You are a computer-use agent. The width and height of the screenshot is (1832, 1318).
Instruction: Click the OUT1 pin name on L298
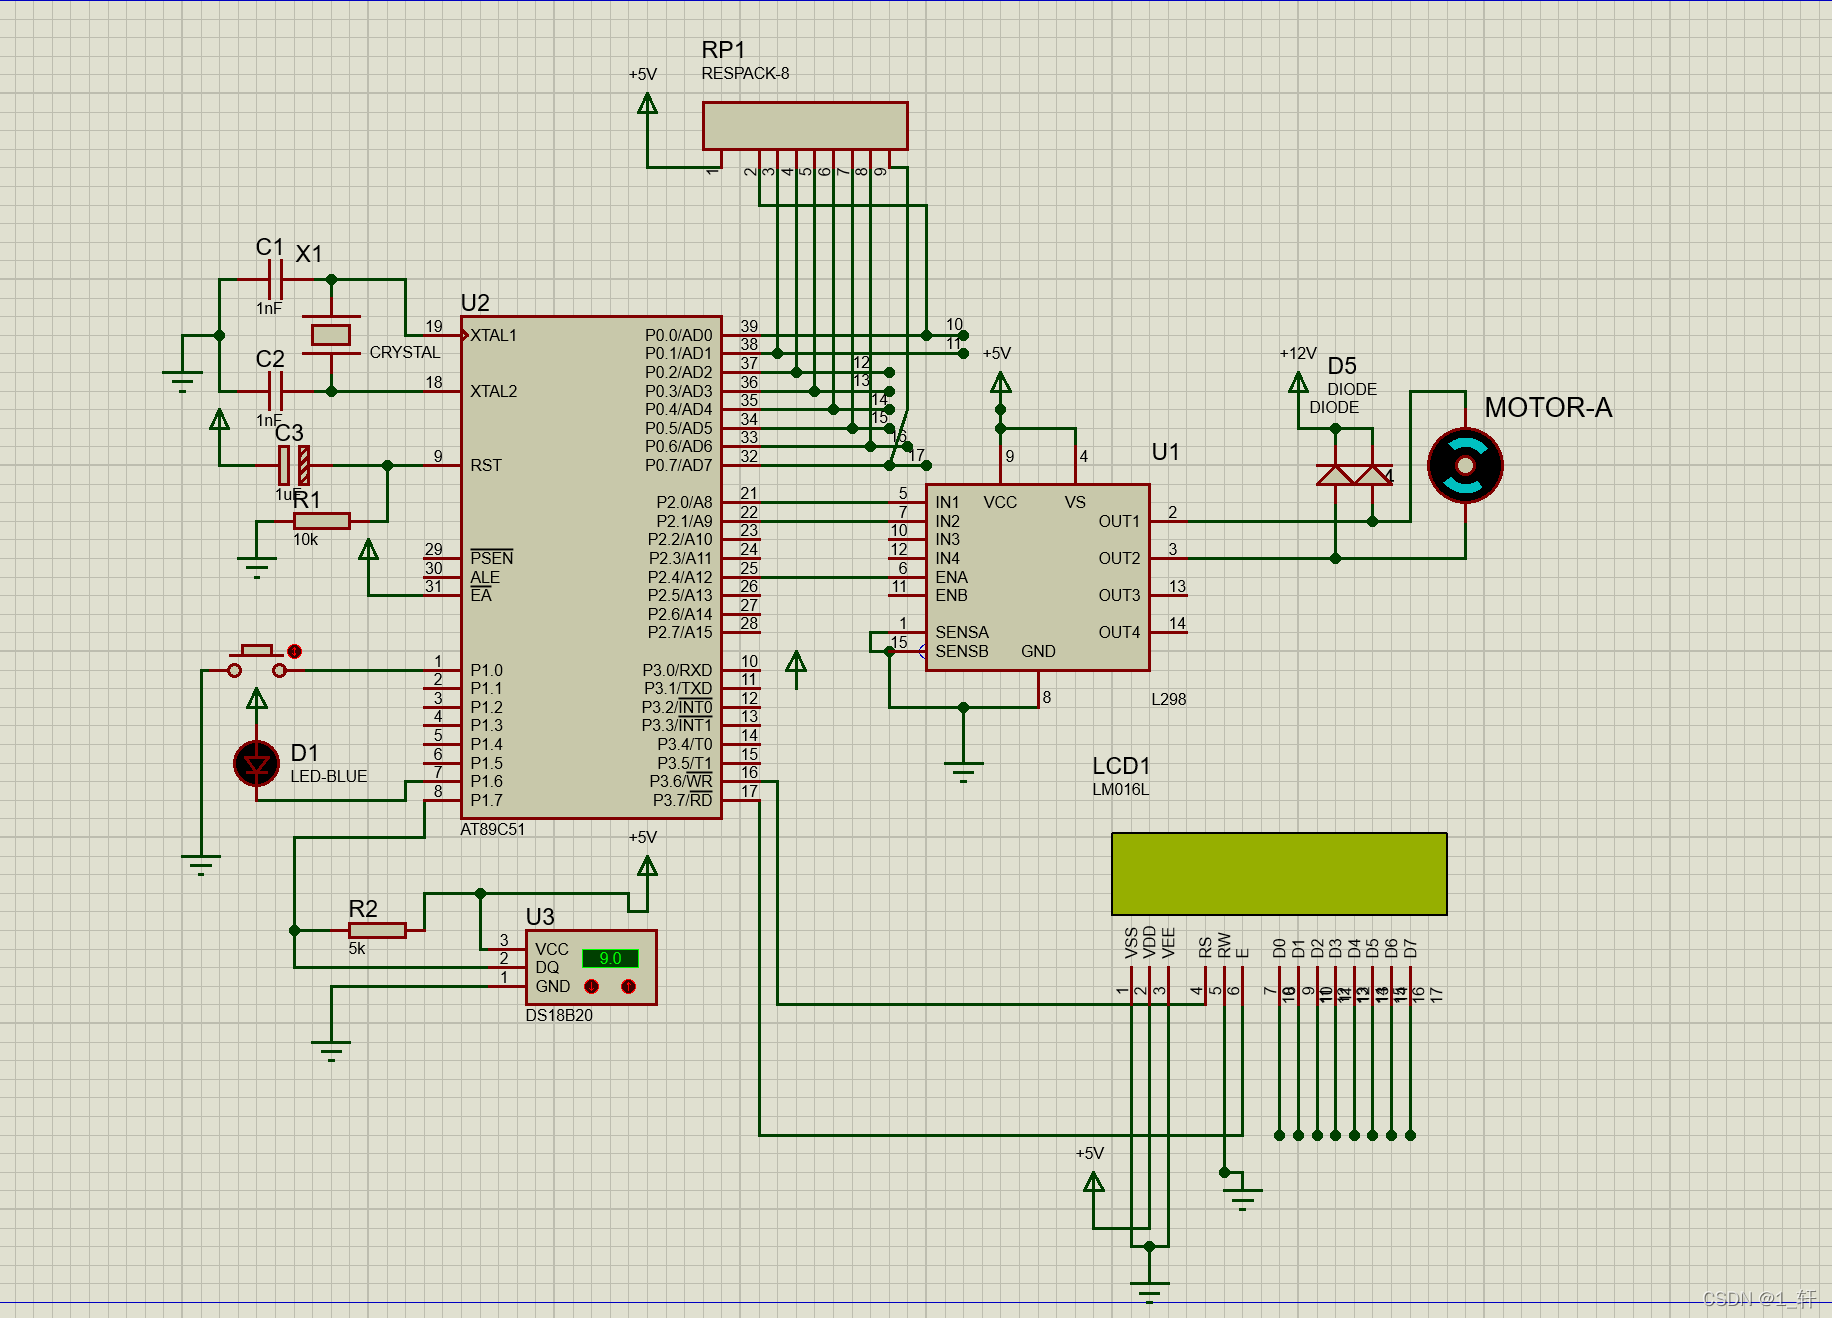click(1119, 521)
